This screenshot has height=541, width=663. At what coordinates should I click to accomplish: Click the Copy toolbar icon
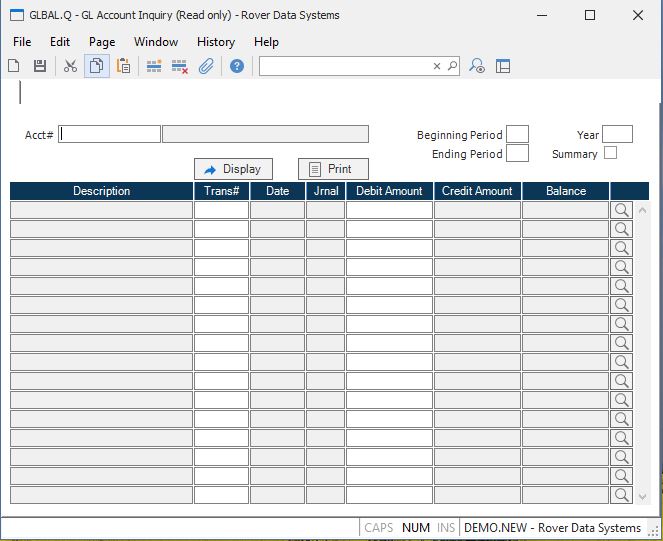pyautogui.click(x=97, y=66)
